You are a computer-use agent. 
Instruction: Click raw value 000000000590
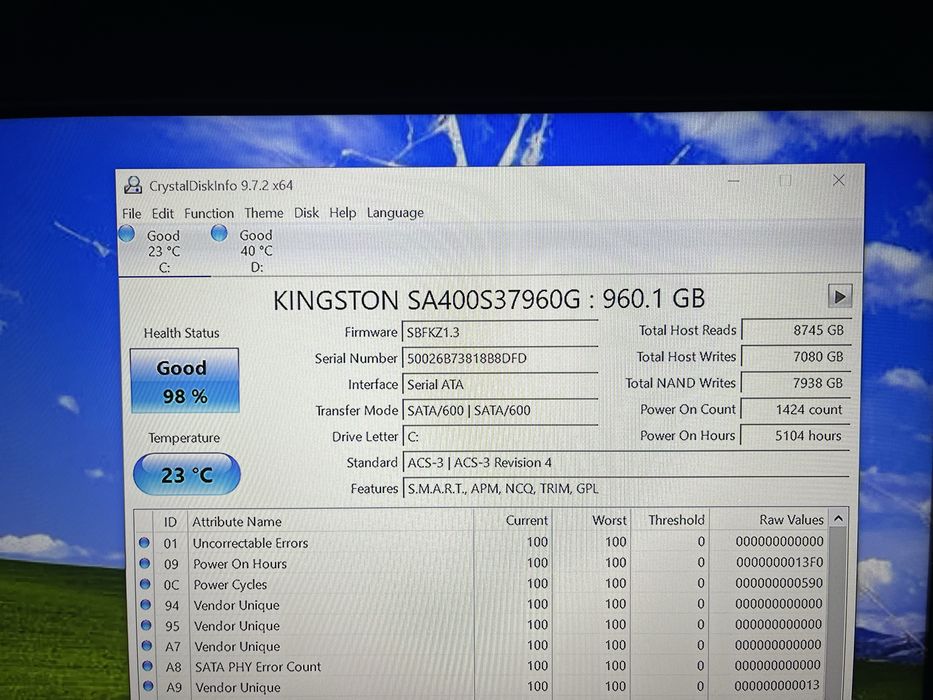779,583
